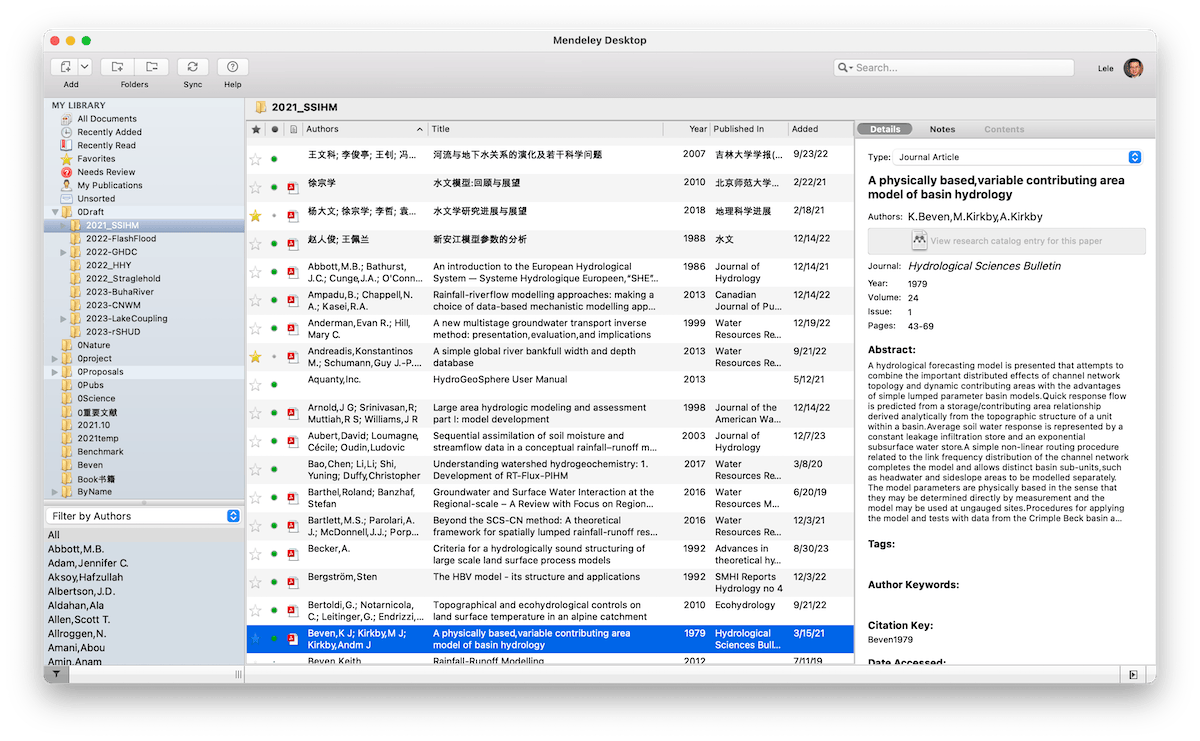Mark Aquanty, Inc. entry read status dot
1200x741 pixels.
tap(274, 385)
